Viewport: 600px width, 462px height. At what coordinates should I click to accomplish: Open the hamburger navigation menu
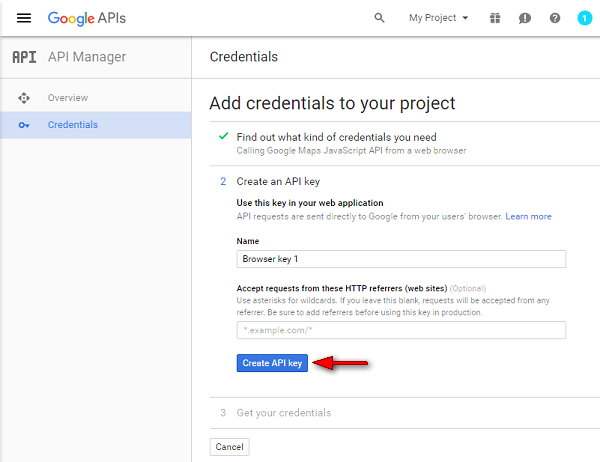[24, 18]
